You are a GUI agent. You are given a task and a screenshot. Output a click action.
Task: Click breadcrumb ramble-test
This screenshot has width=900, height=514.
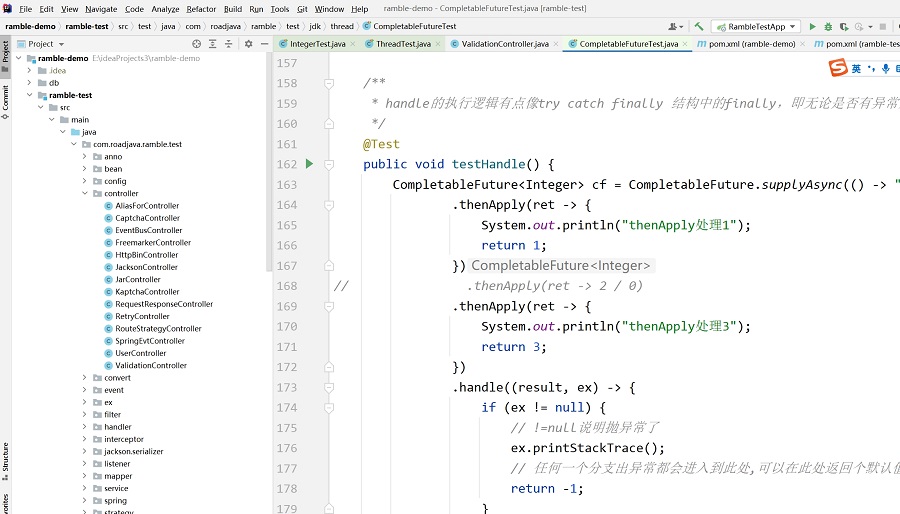pos(87,26)
